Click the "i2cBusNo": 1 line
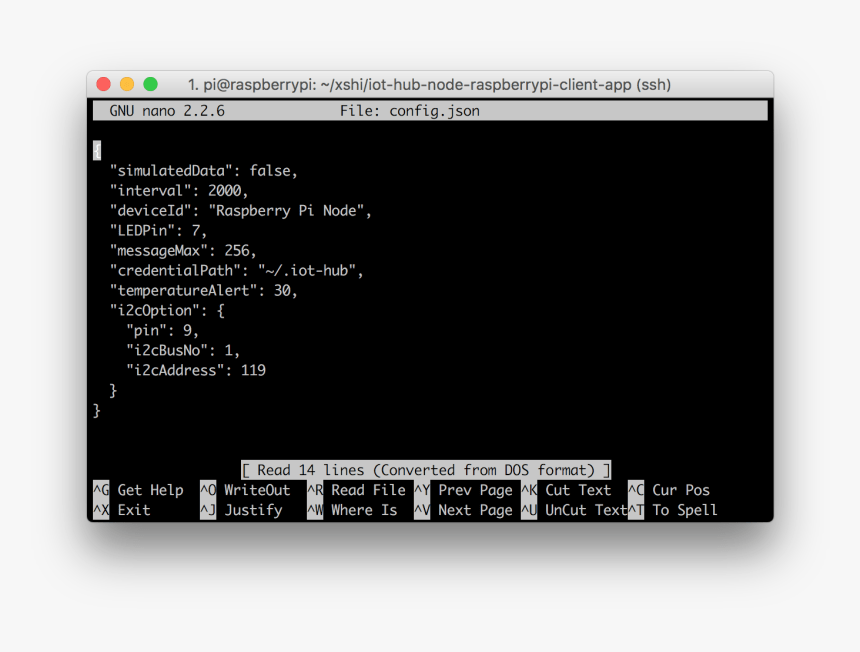 pos(183,350)
